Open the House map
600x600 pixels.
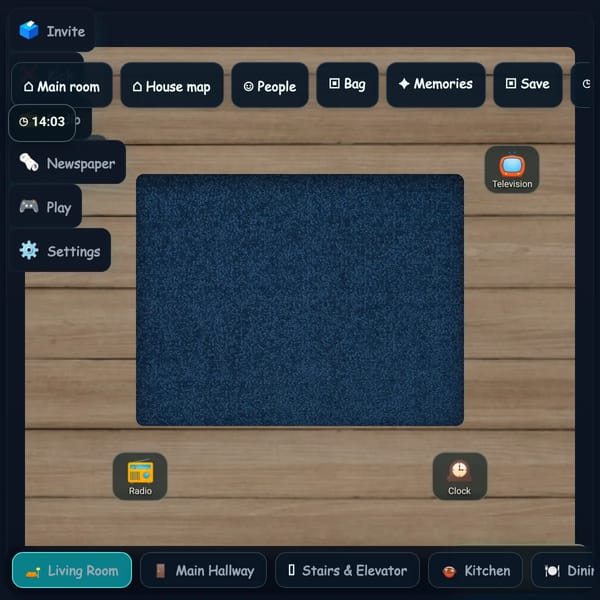pos(172,86)
